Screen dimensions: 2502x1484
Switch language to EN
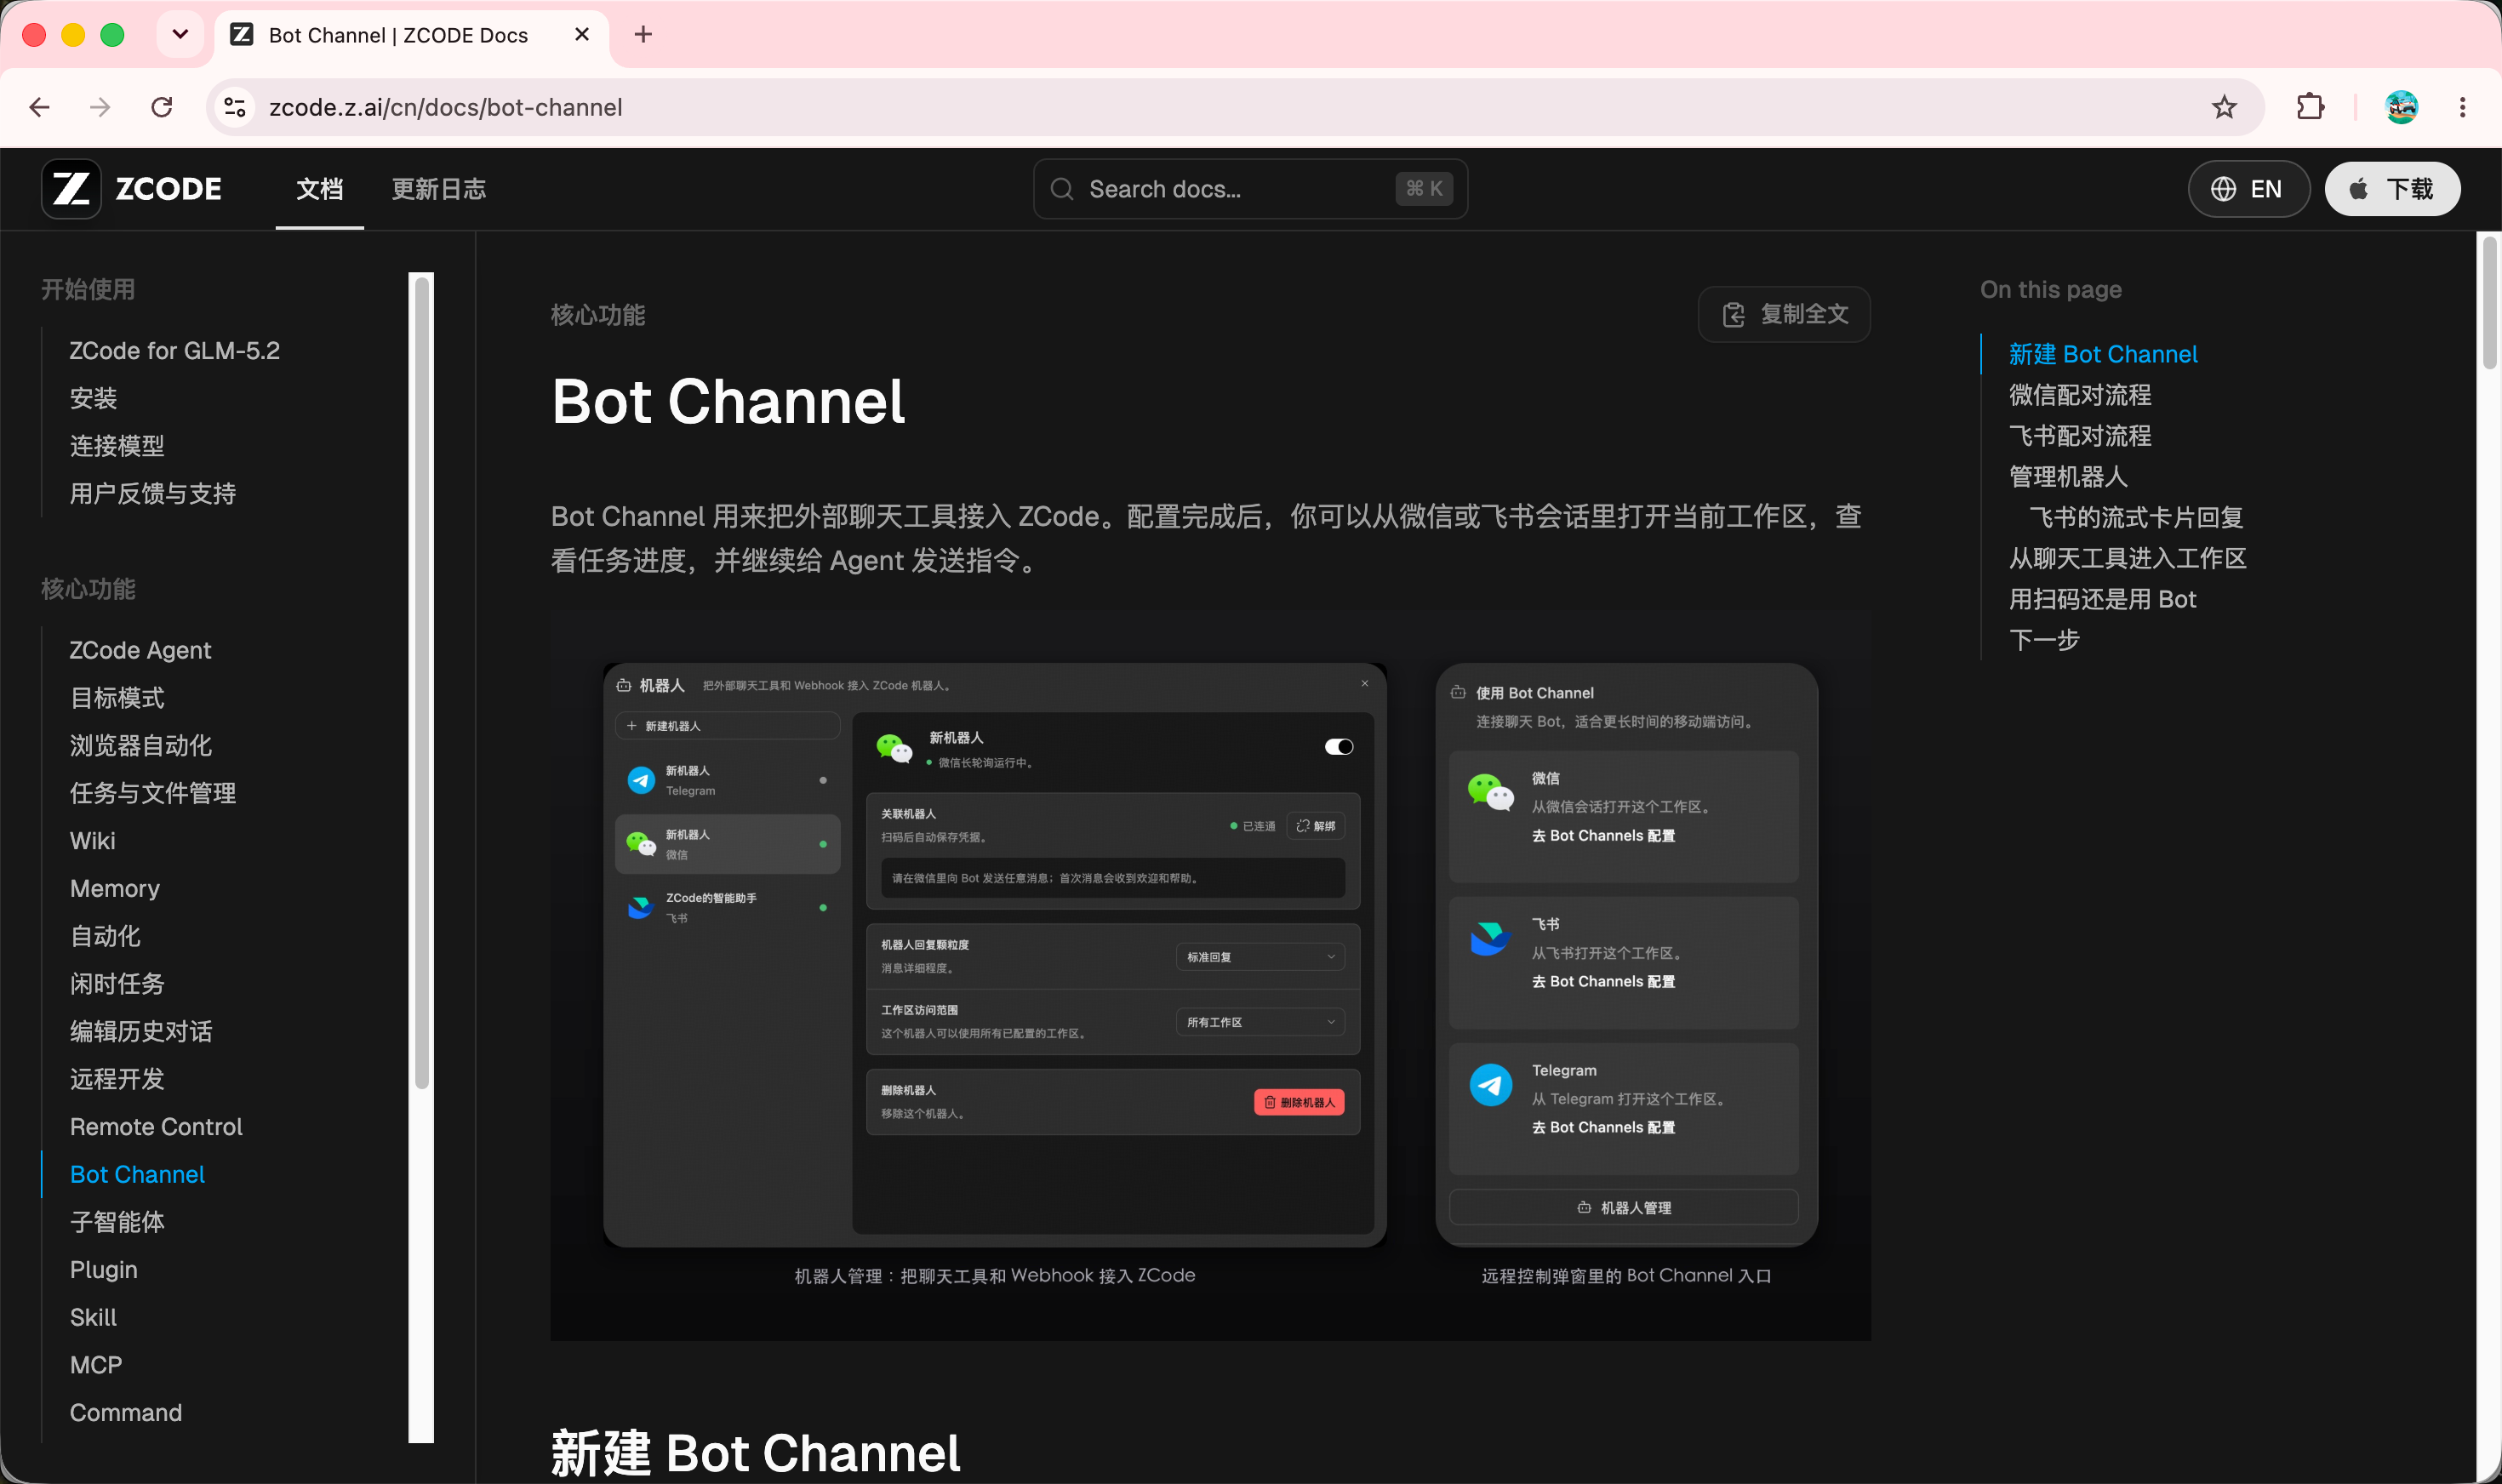coord(2248,189)
